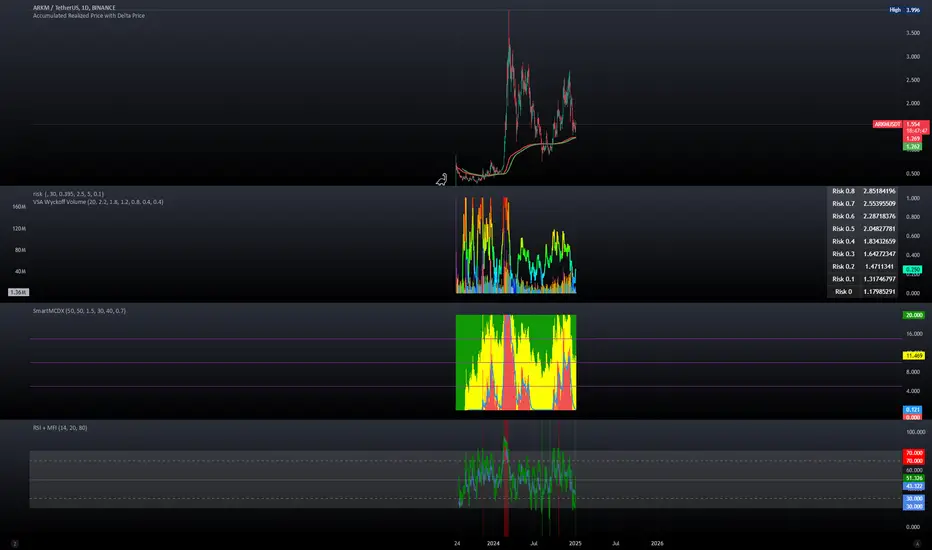Click the 160M volume axis label
This screenshot has height=550, width=932.
(19, 207)
